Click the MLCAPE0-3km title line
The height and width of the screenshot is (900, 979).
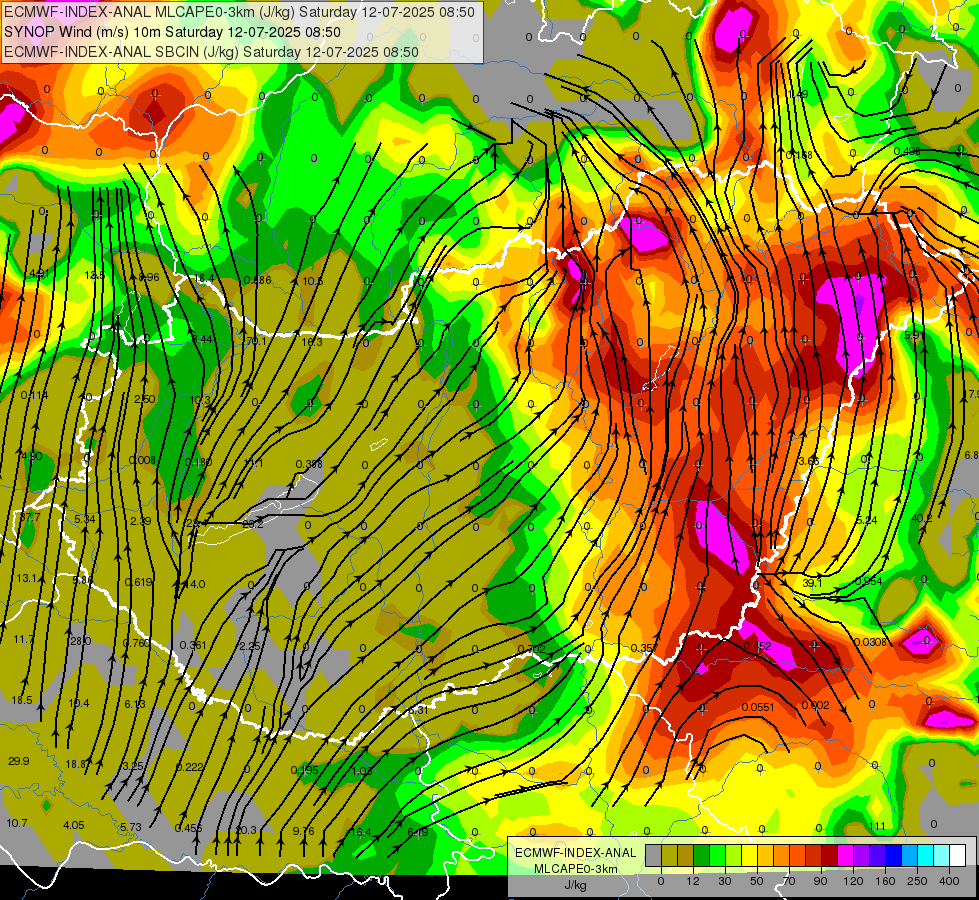coord(239,12)
